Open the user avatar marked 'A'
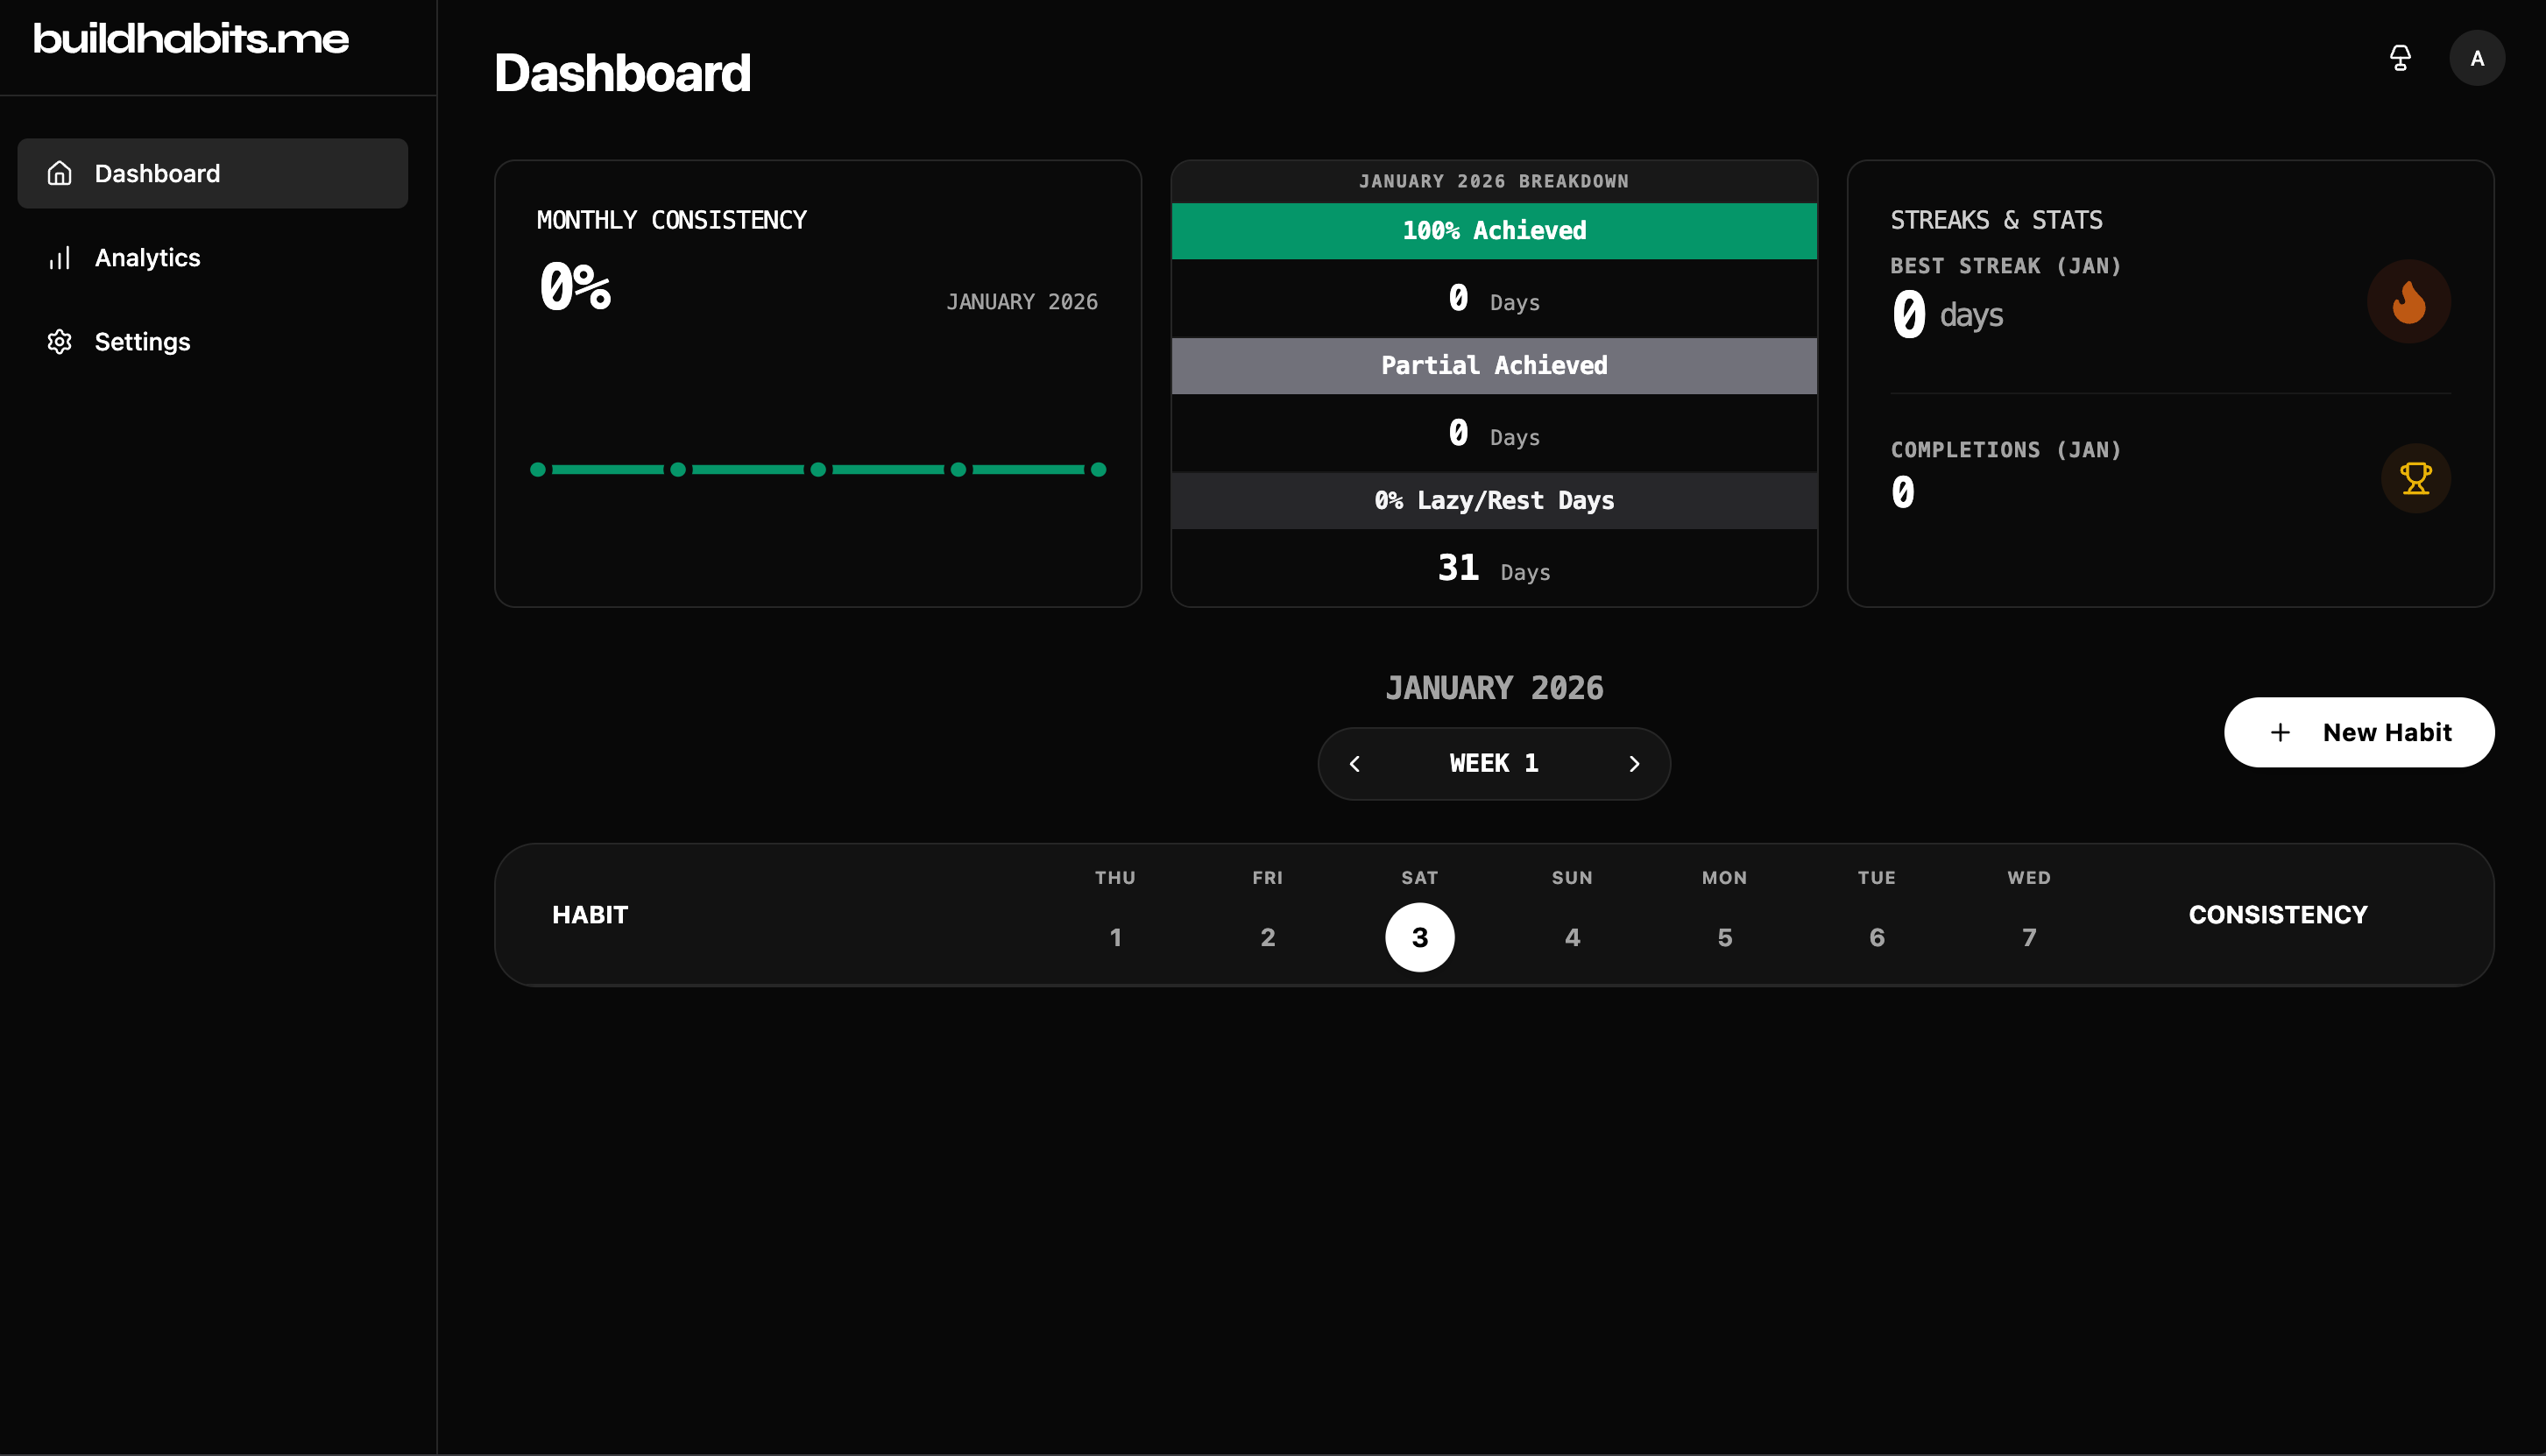The width and height of the screenshot is (2546, 1456). click(2477, 57)
